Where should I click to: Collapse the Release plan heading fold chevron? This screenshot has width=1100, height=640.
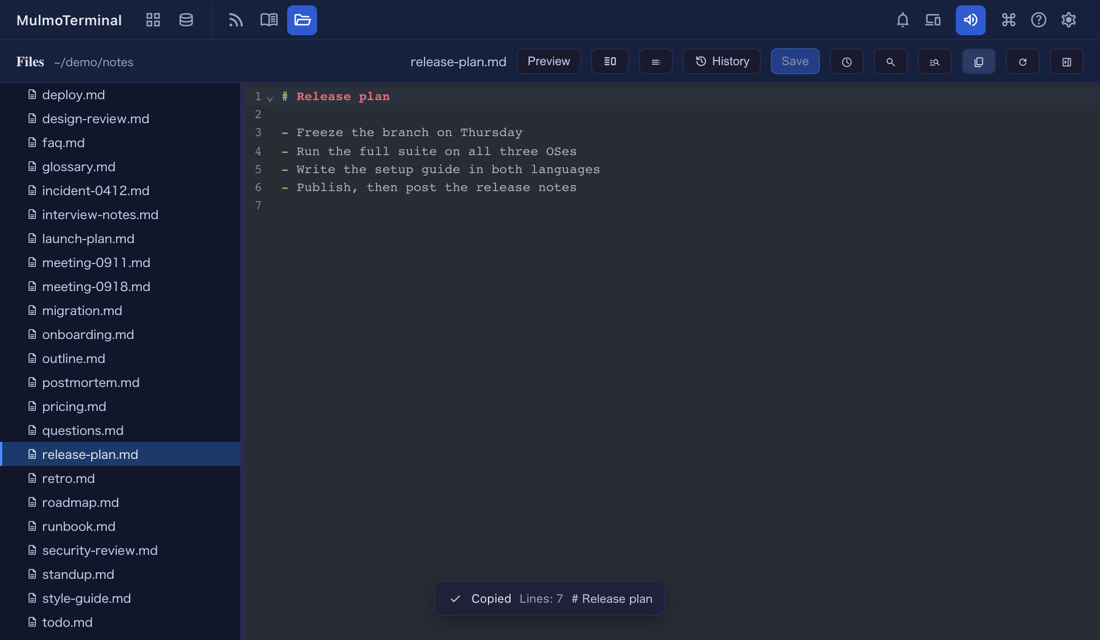coord(270,98)
